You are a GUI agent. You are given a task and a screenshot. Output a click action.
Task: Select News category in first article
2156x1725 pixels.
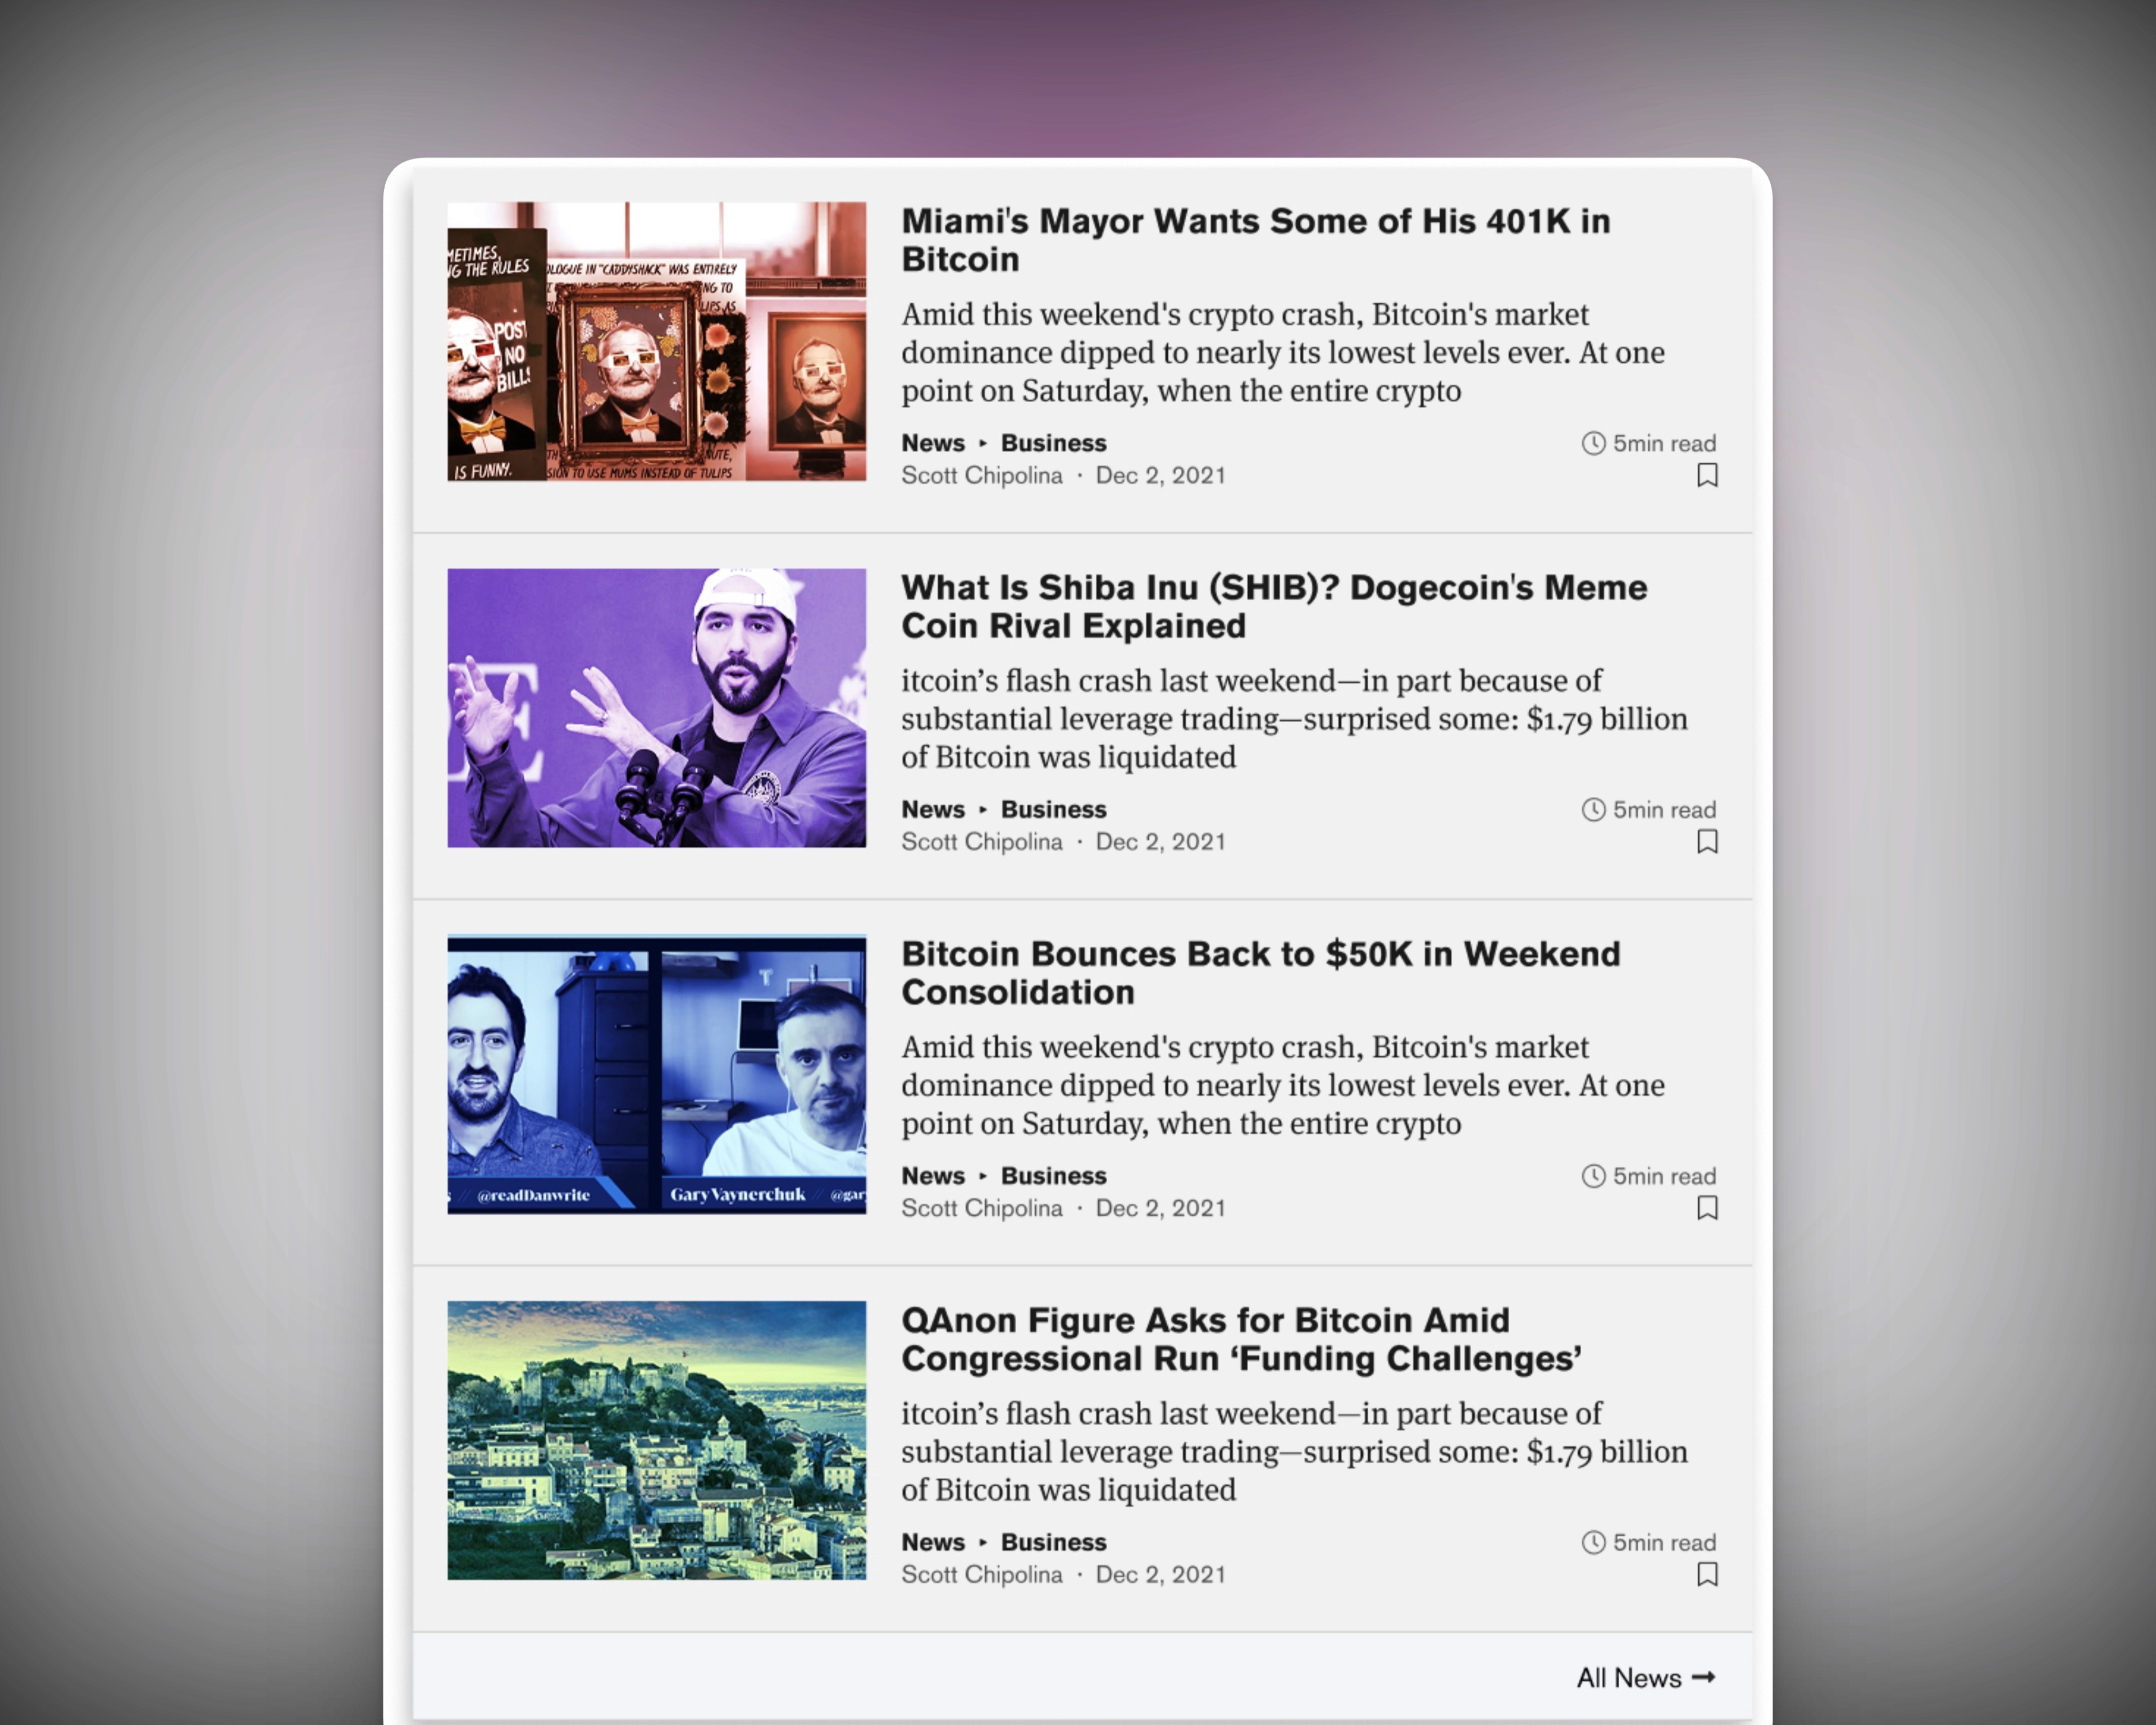click(x=932, y=443)
